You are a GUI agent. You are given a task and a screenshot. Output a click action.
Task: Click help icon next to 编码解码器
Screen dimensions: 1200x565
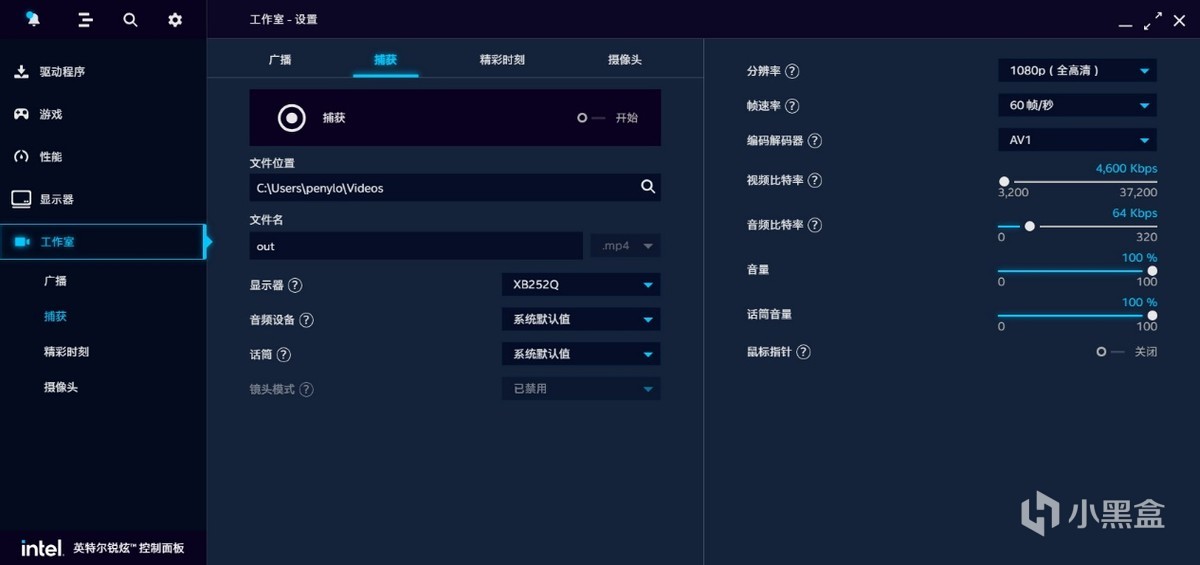[x=814, y=141]
